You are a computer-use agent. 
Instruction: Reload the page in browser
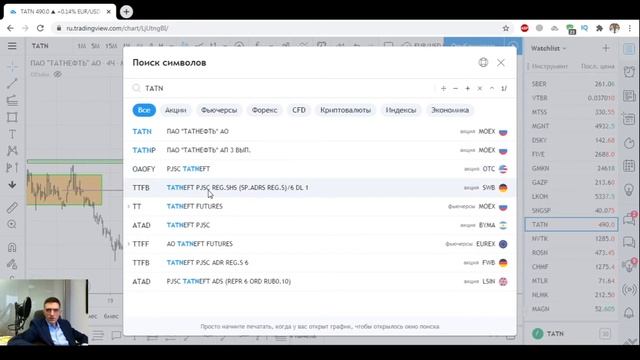(40, 28)
